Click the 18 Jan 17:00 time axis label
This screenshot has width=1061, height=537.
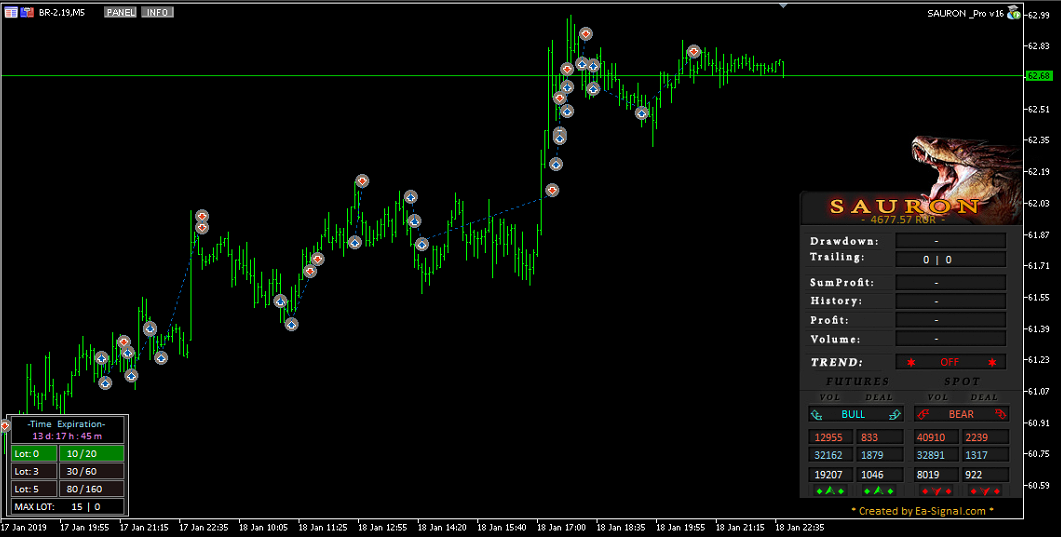pyautogui.click(x=562, y=527)
